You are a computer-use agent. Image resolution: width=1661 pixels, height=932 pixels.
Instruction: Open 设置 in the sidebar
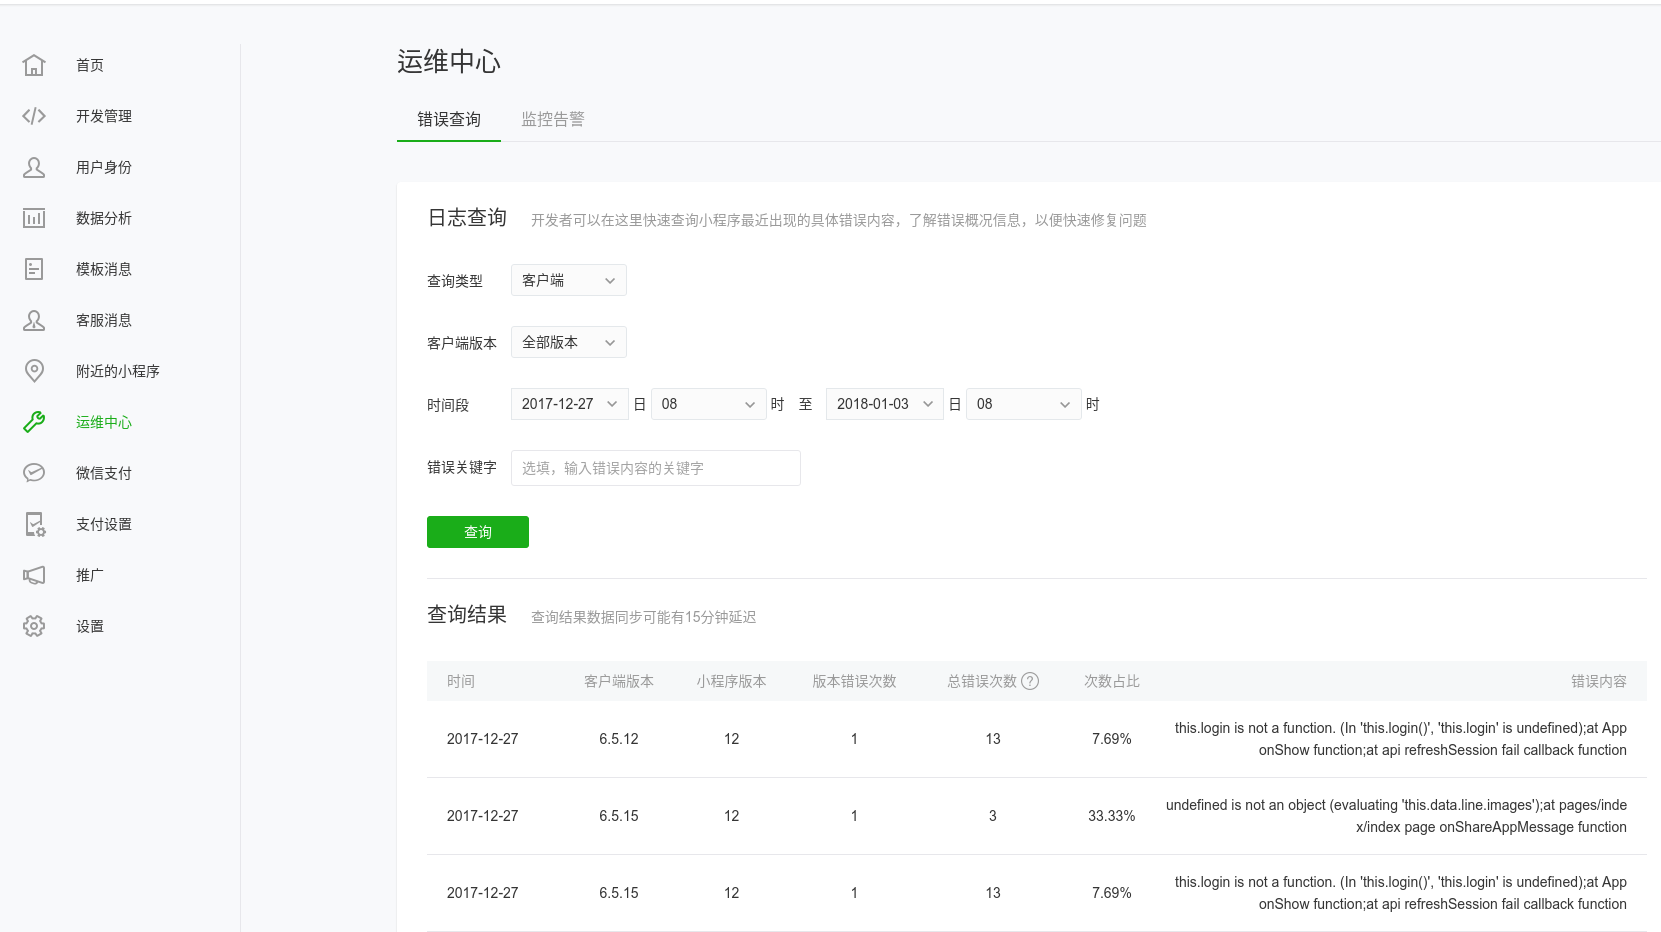tap(90, 626)
